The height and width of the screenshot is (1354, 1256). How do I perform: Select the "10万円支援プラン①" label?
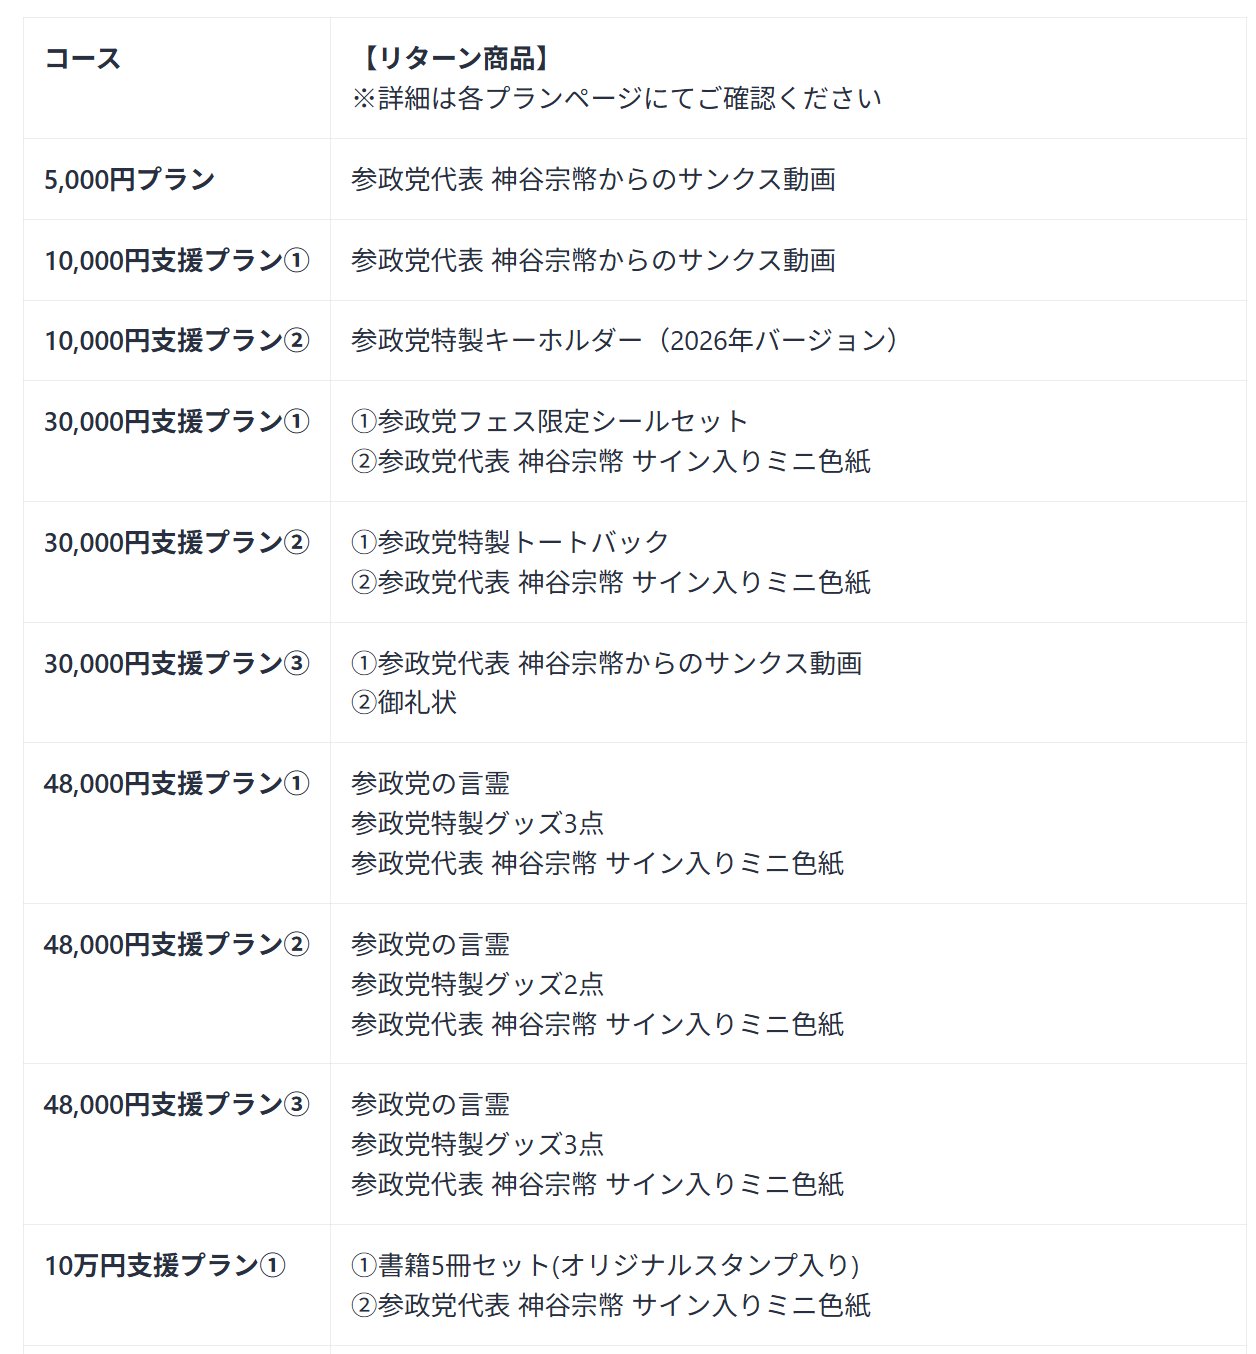click(x=165, y=1265)
